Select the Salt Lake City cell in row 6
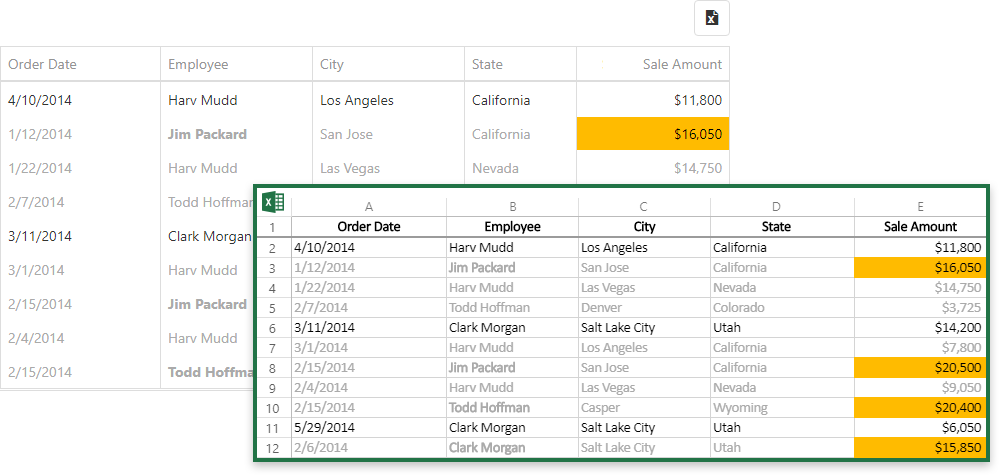Viewport: 999px width, 475px height. [644, 328]
